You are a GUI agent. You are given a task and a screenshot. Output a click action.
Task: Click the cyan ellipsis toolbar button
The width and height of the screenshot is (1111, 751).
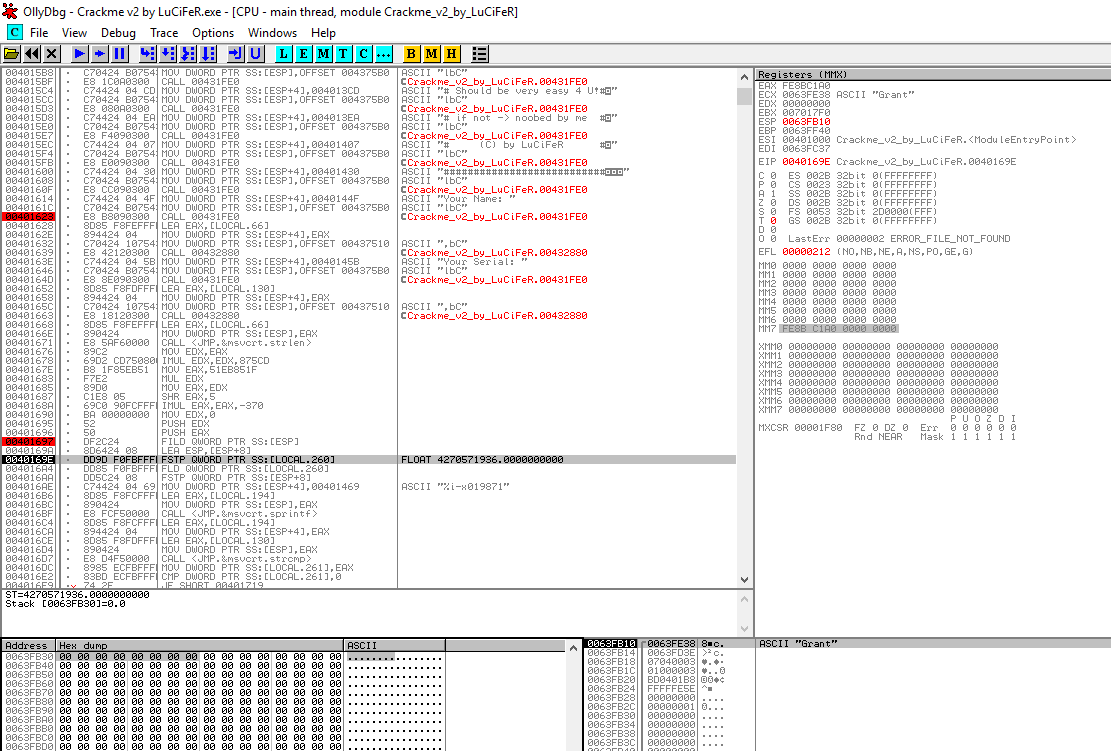coord(383,54)
